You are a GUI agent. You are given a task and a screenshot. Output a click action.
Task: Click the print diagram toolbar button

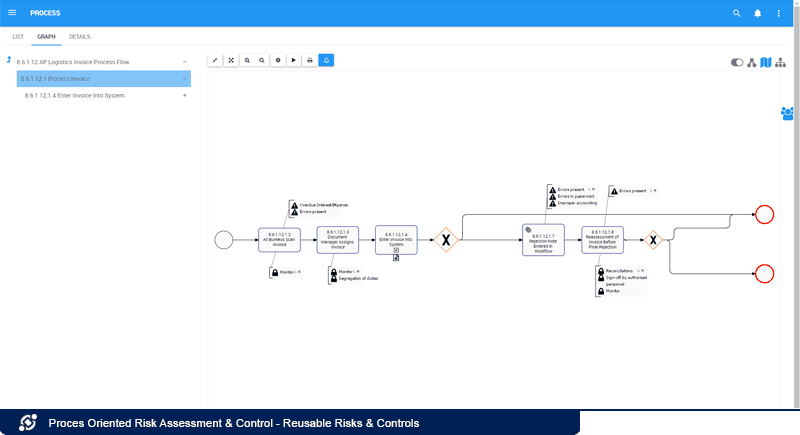[310, 60]
